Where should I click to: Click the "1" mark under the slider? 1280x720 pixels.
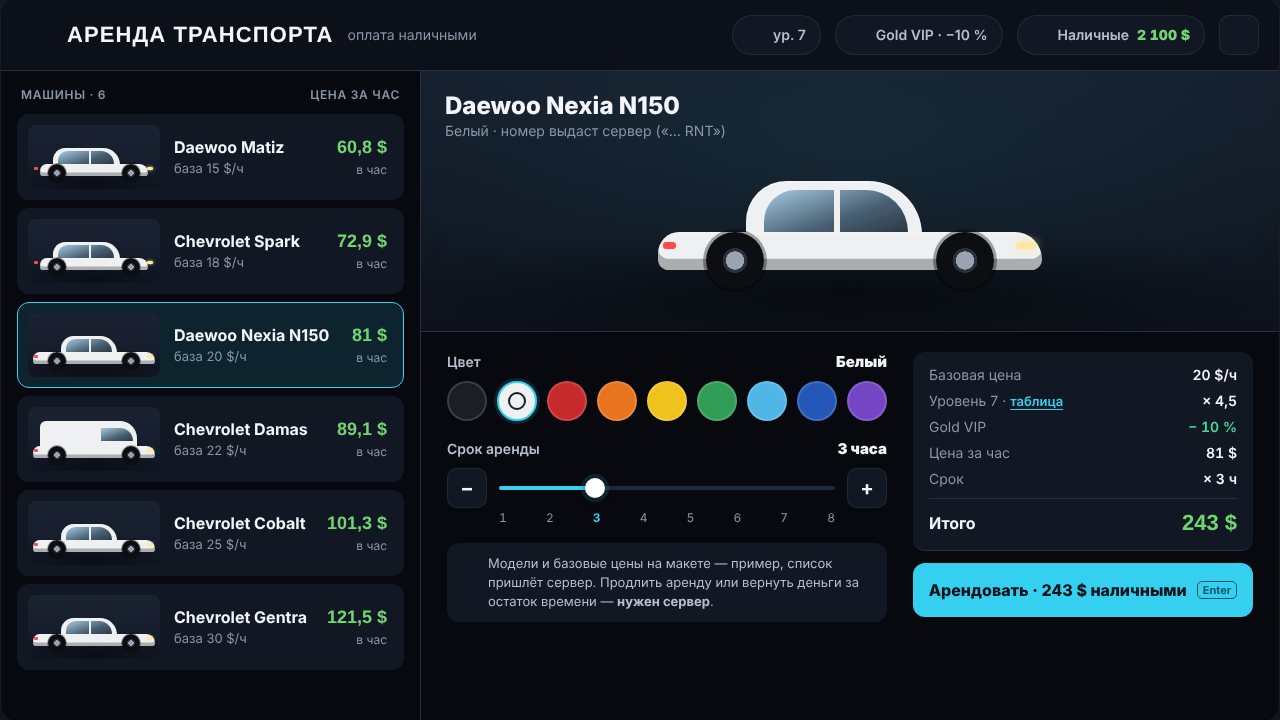tap(503, 518)
